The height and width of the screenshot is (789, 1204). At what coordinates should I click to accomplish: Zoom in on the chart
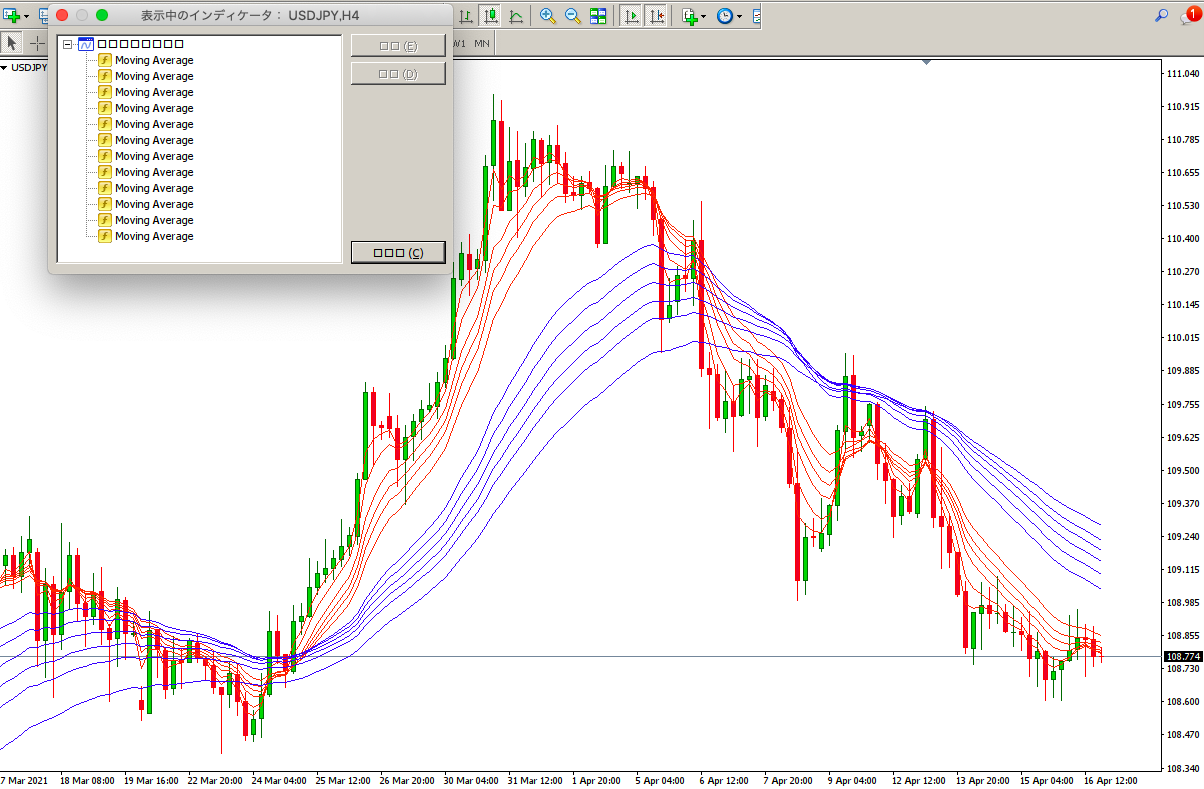click(x=547, y=16)
